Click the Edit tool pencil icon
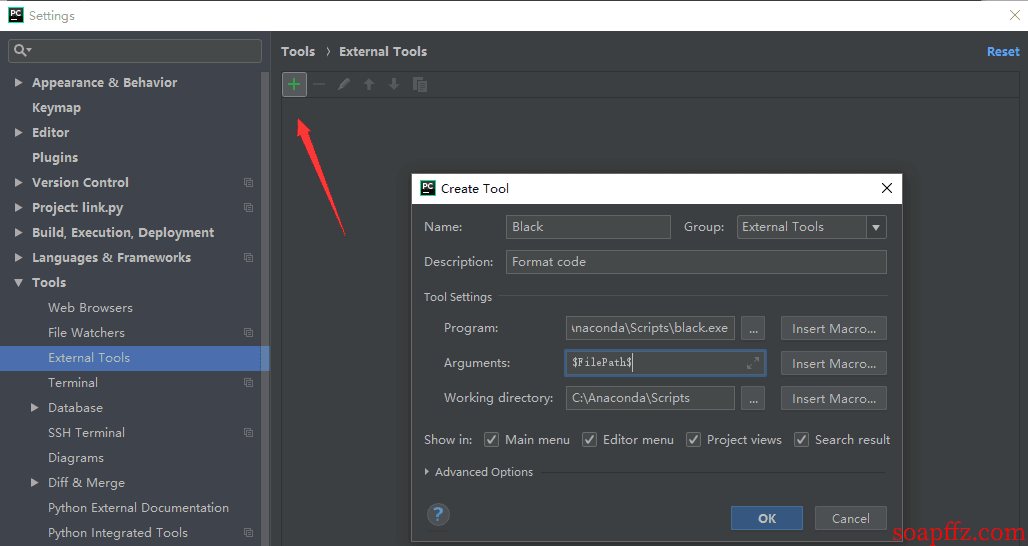 (x=344, y=85)
